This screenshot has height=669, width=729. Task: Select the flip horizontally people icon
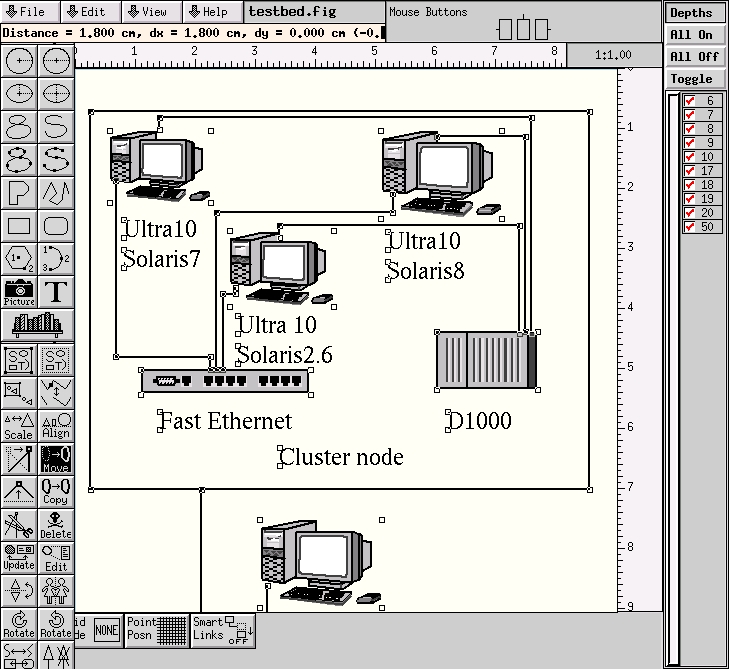(56, 591)
